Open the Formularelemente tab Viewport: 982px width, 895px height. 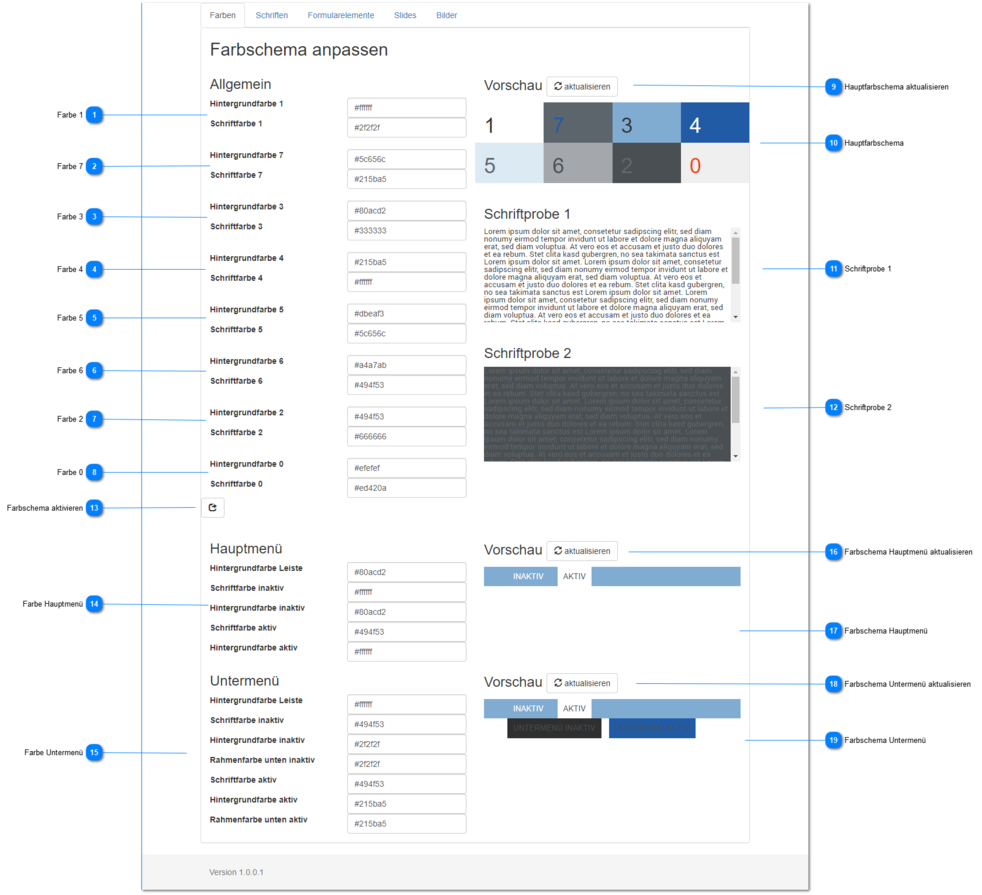341,15
